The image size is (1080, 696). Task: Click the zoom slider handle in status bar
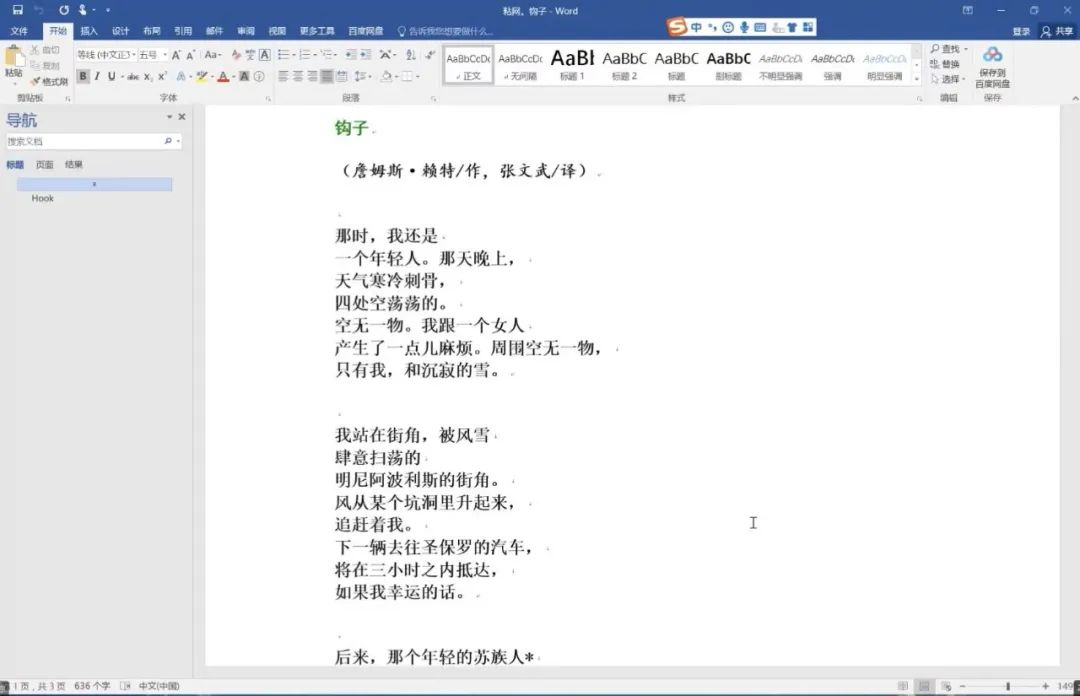point(1008,686)
